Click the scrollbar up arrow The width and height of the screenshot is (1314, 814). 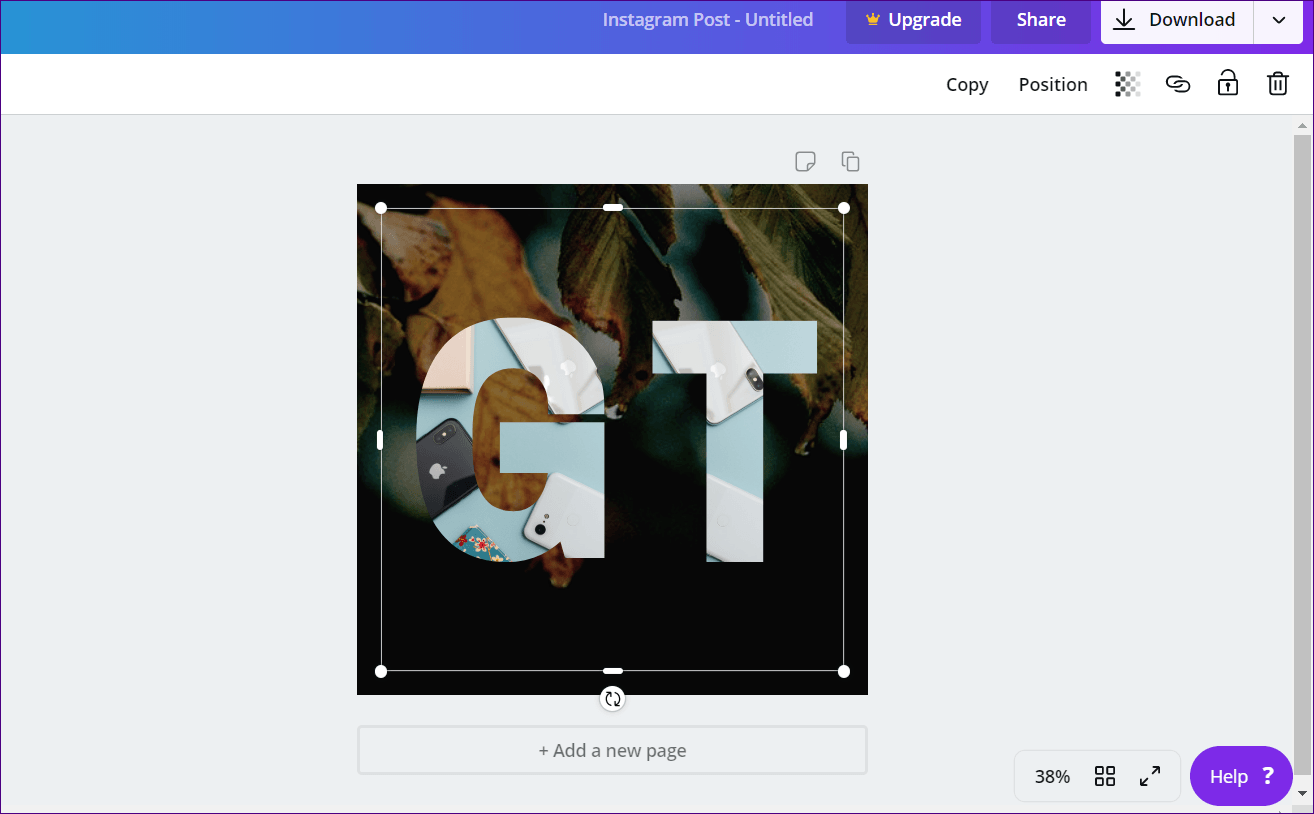pyautogui.click(x=1302, y=126)
